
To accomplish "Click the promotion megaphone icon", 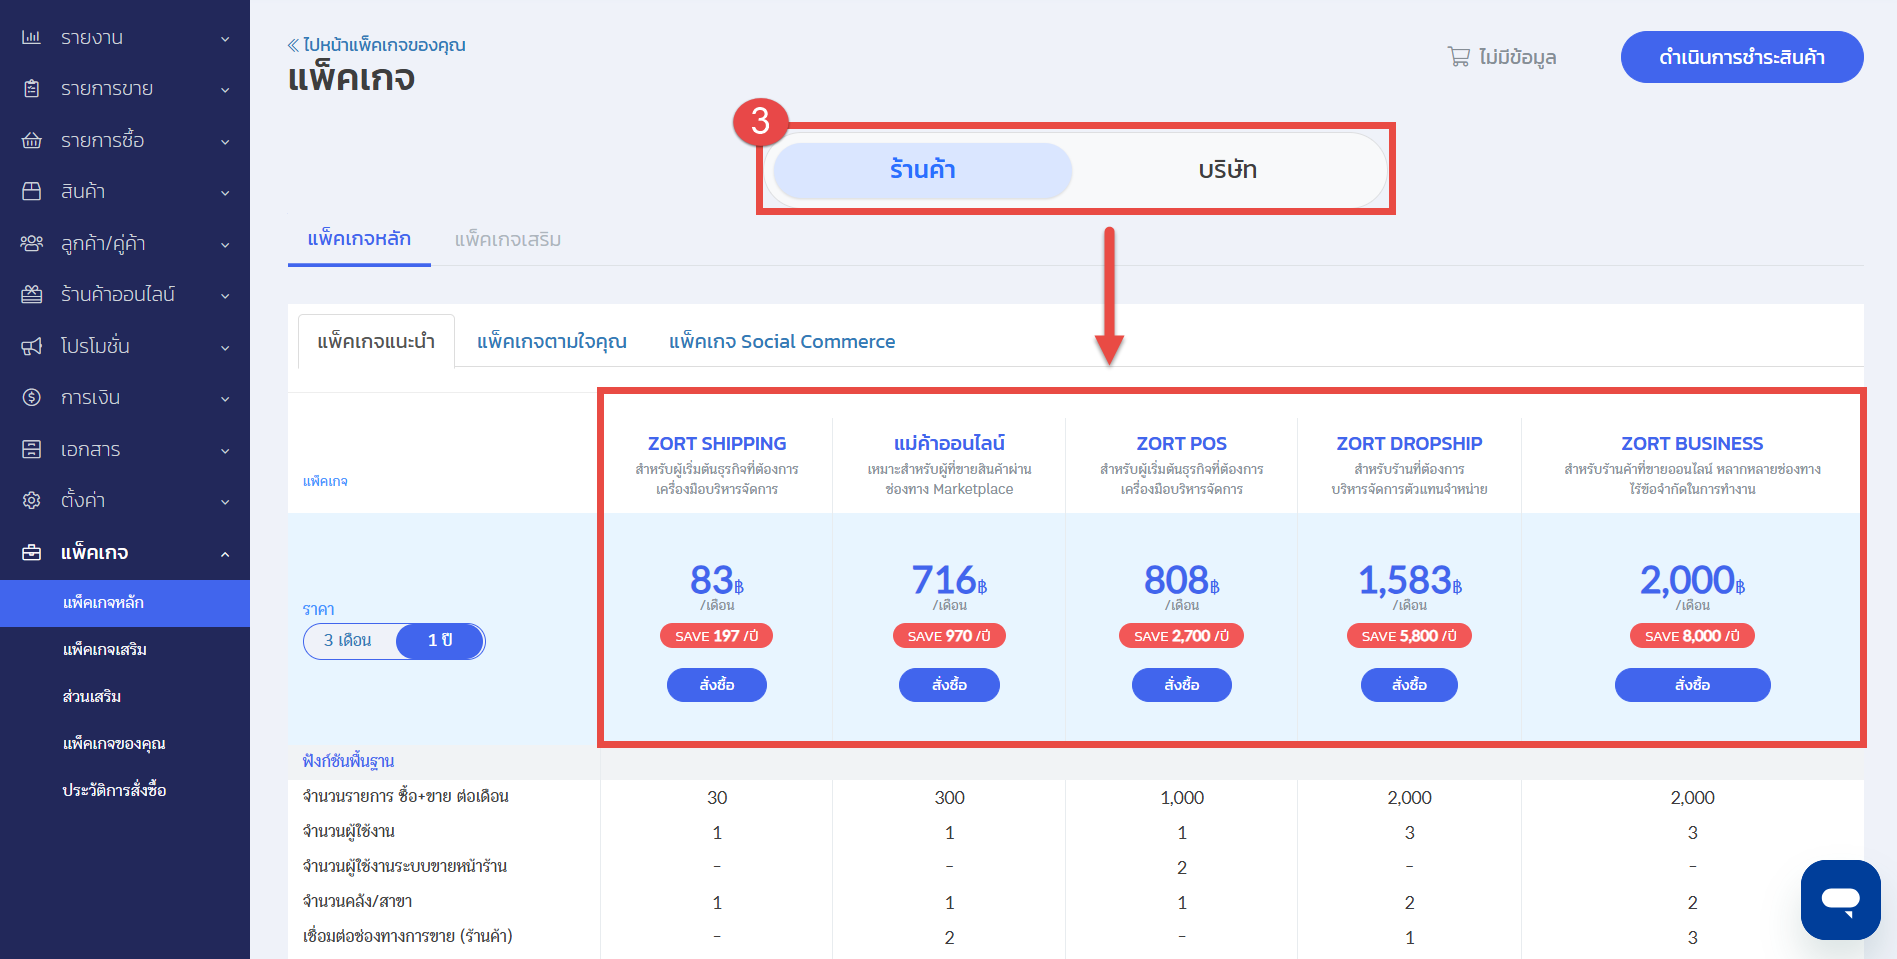I will pos(32,347).
